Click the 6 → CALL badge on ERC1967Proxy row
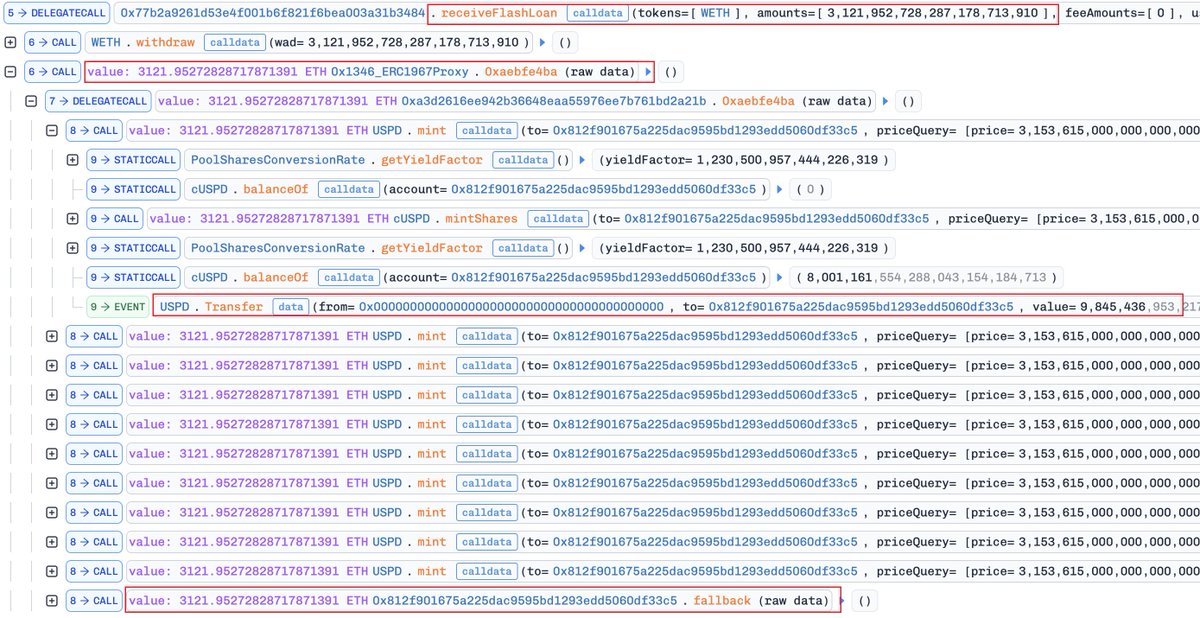 pyautogui.click(x=51, y=72)
